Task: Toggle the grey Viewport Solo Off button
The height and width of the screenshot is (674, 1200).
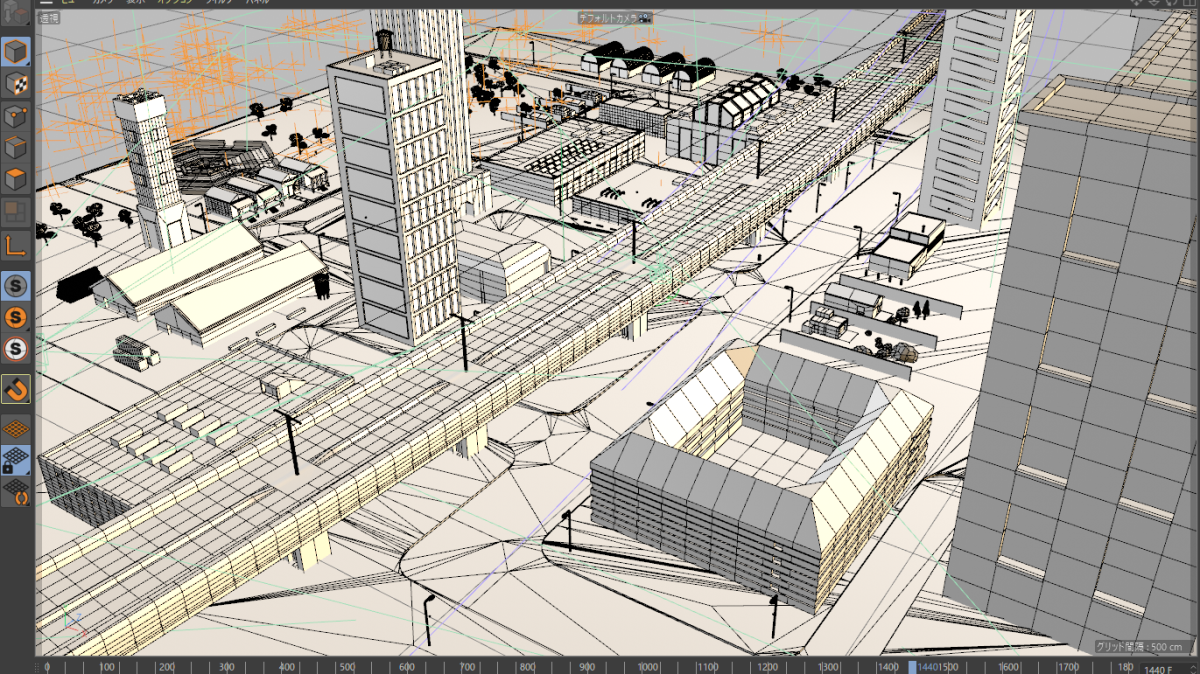Action: click(16, 287)
